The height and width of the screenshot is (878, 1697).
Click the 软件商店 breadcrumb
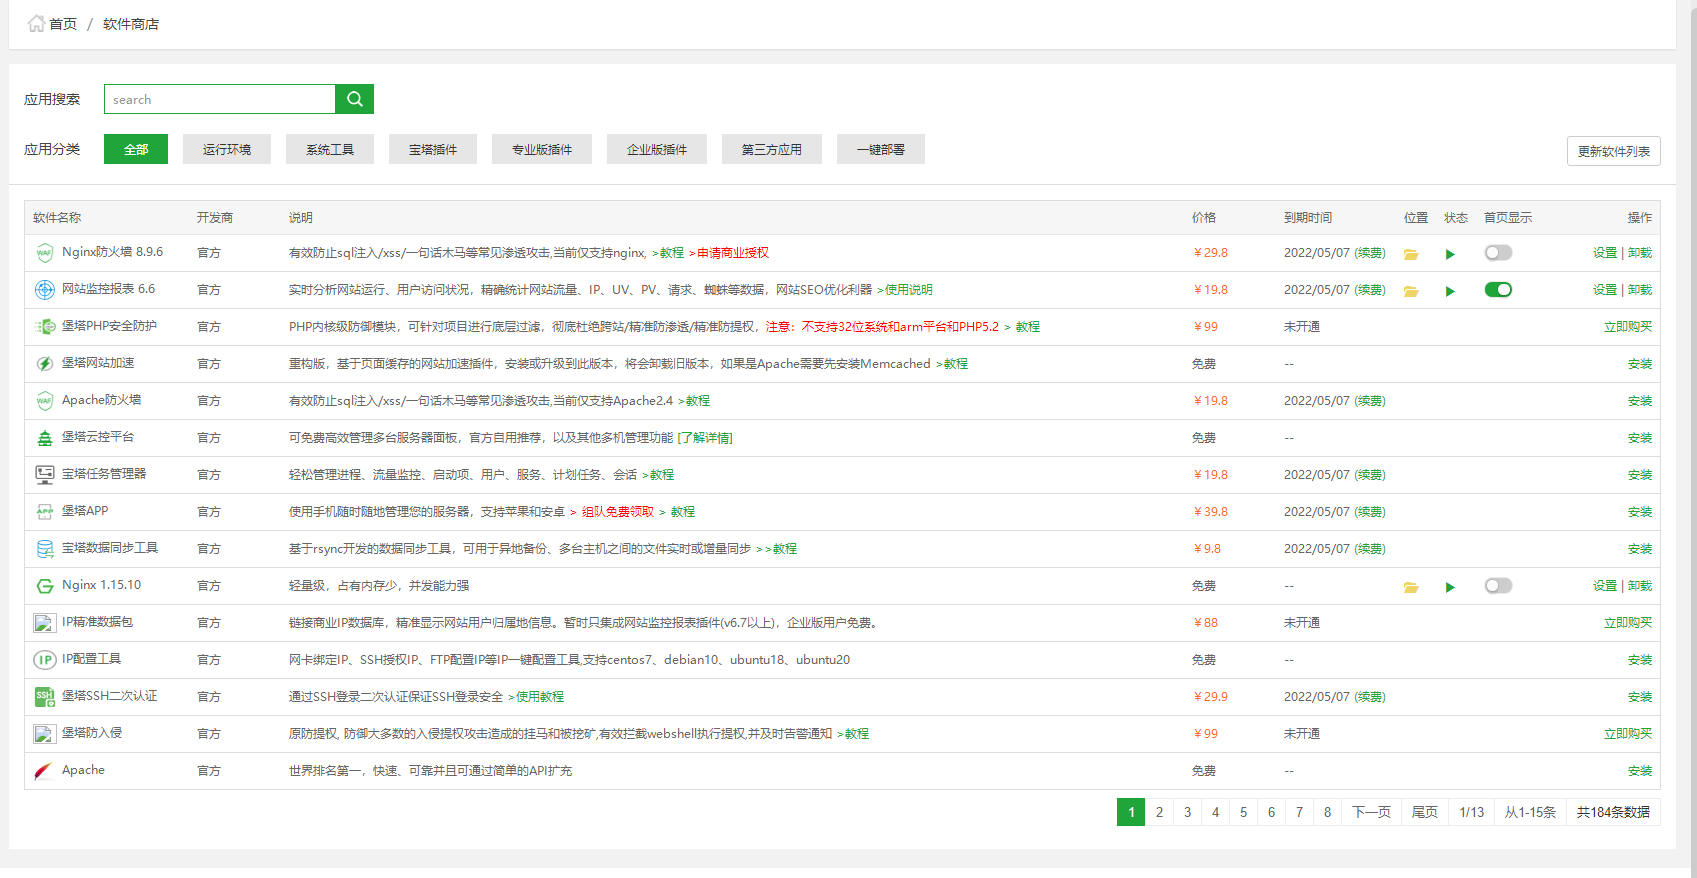131,24
